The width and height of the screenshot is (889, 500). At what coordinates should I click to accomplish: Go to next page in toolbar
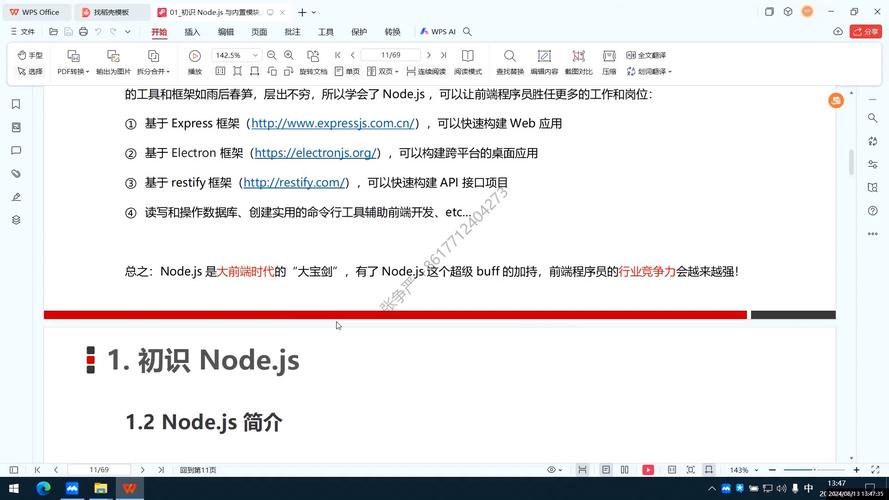pyautogui.click(x=429, y=55)
